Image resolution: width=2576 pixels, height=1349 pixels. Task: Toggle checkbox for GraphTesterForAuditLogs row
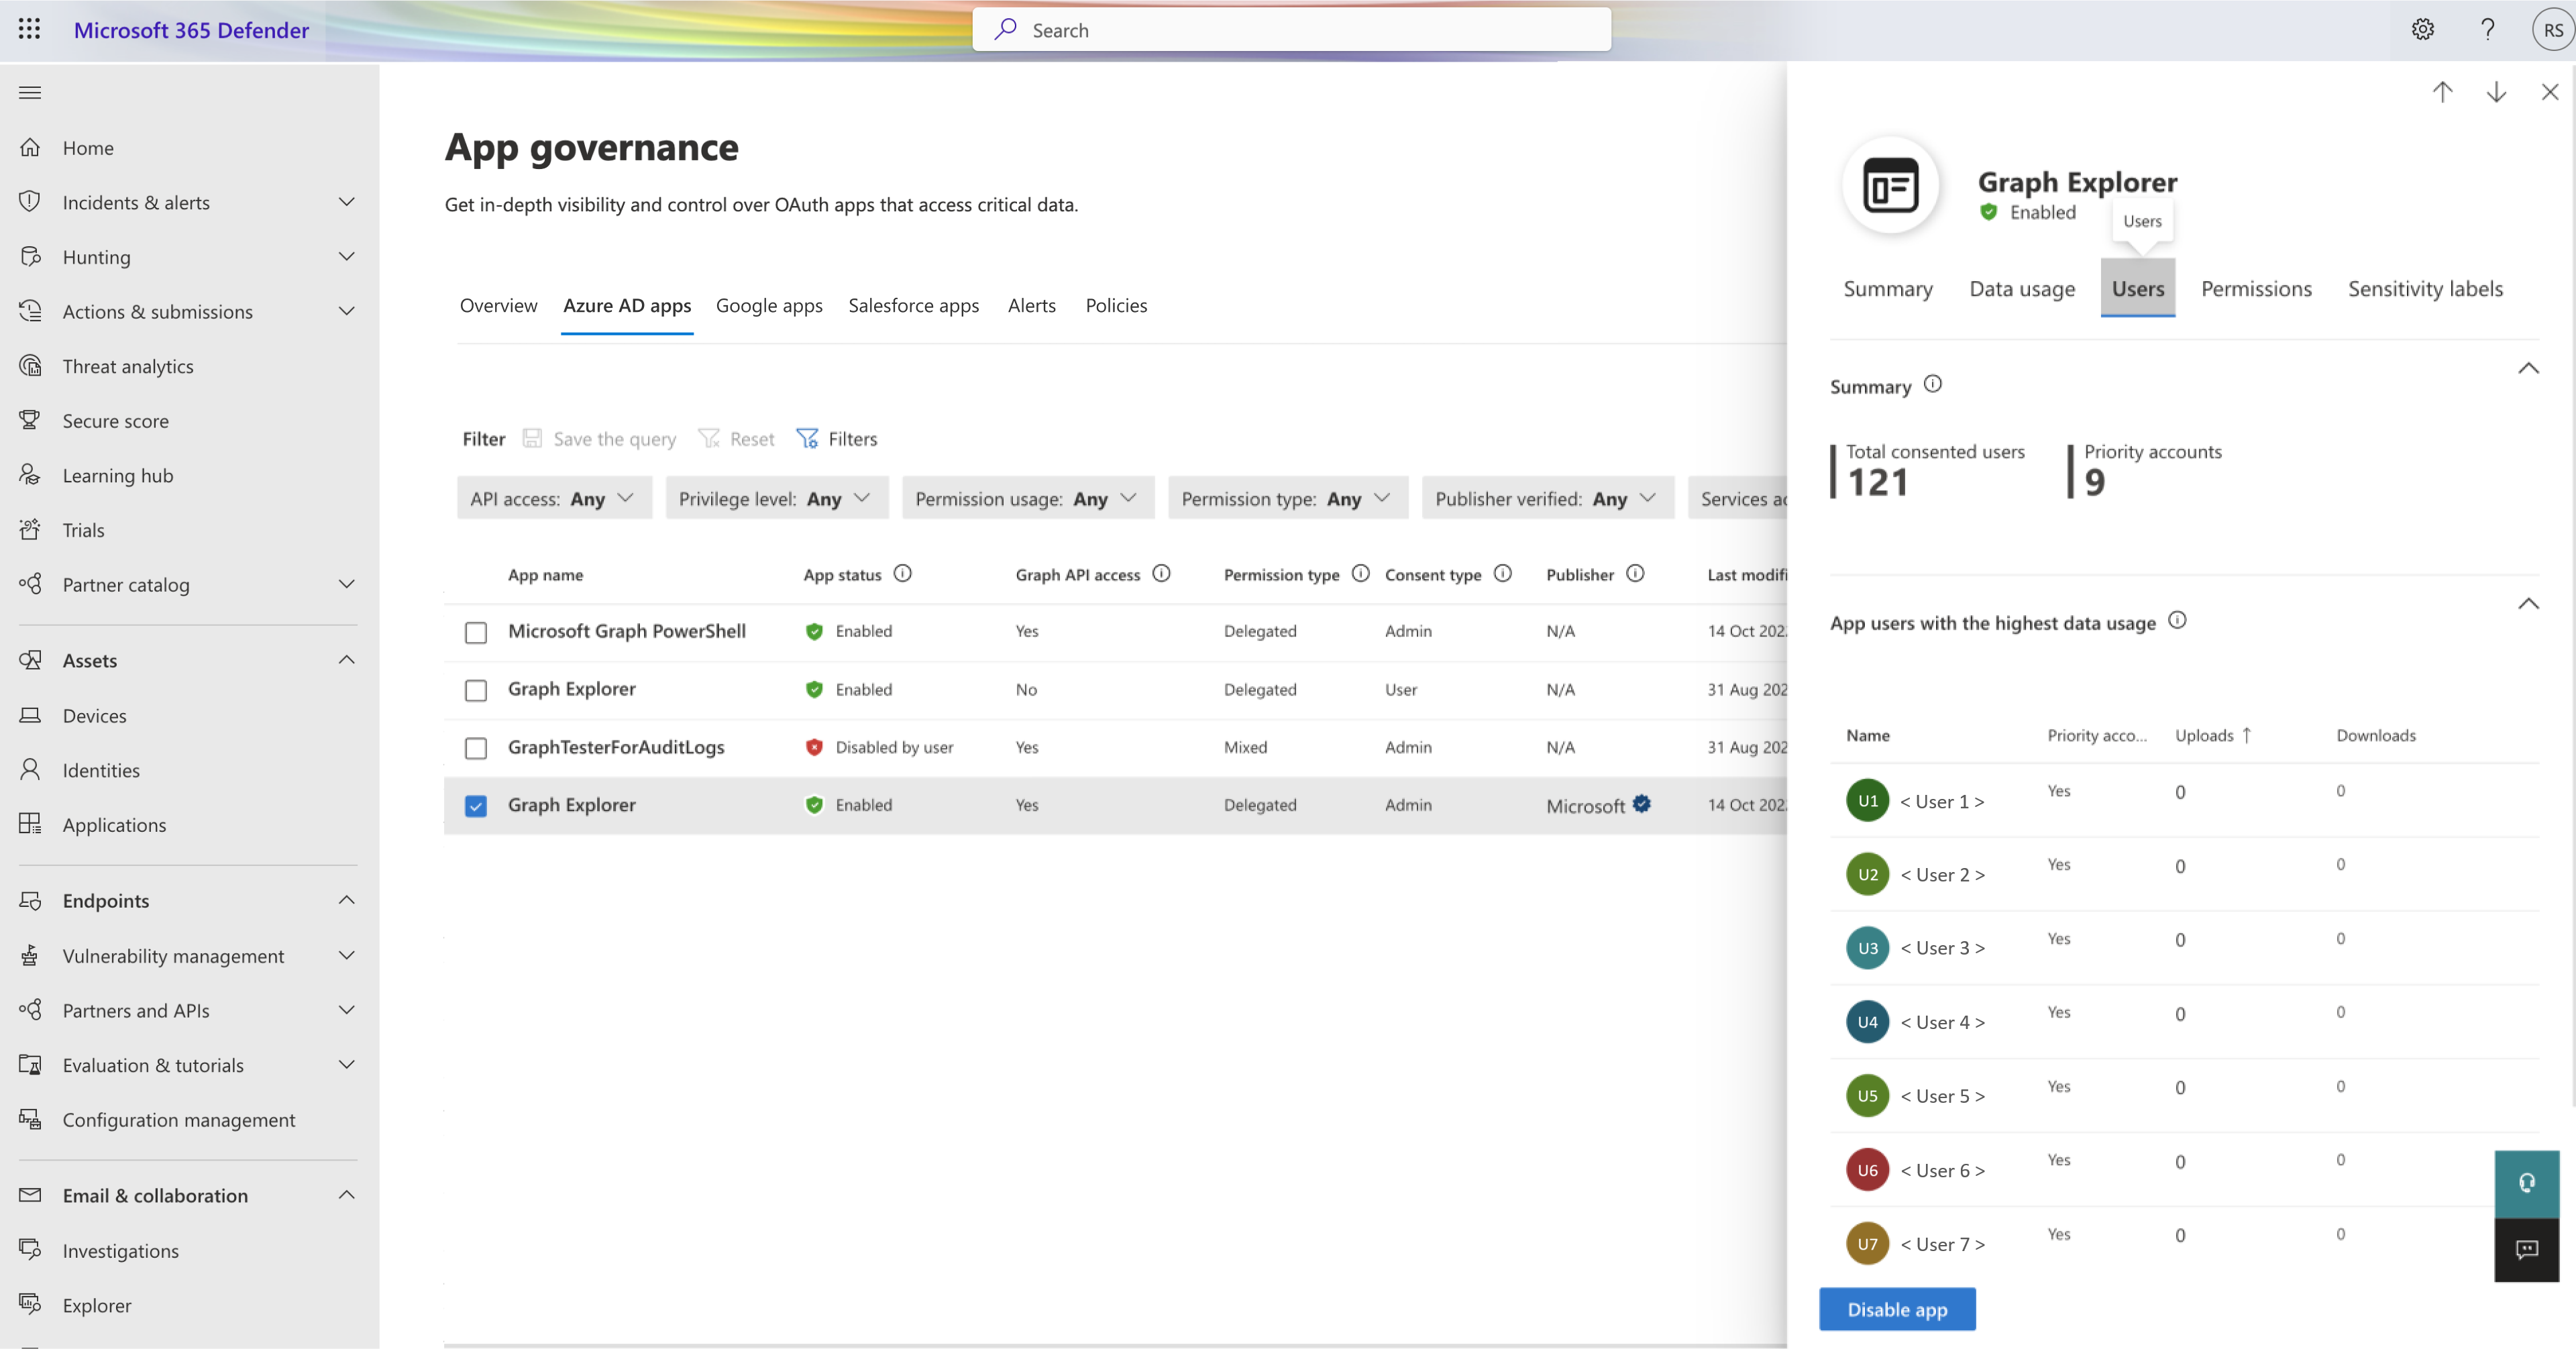(476, 746)
